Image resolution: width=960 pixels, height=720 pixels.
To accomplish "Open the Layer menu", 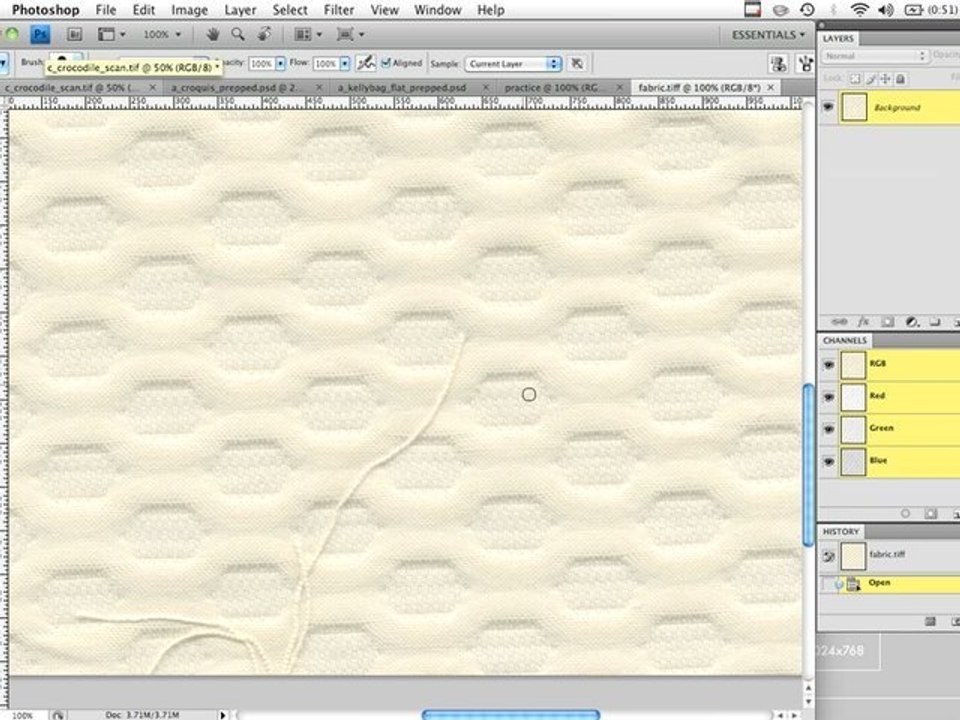I will 240,10.
